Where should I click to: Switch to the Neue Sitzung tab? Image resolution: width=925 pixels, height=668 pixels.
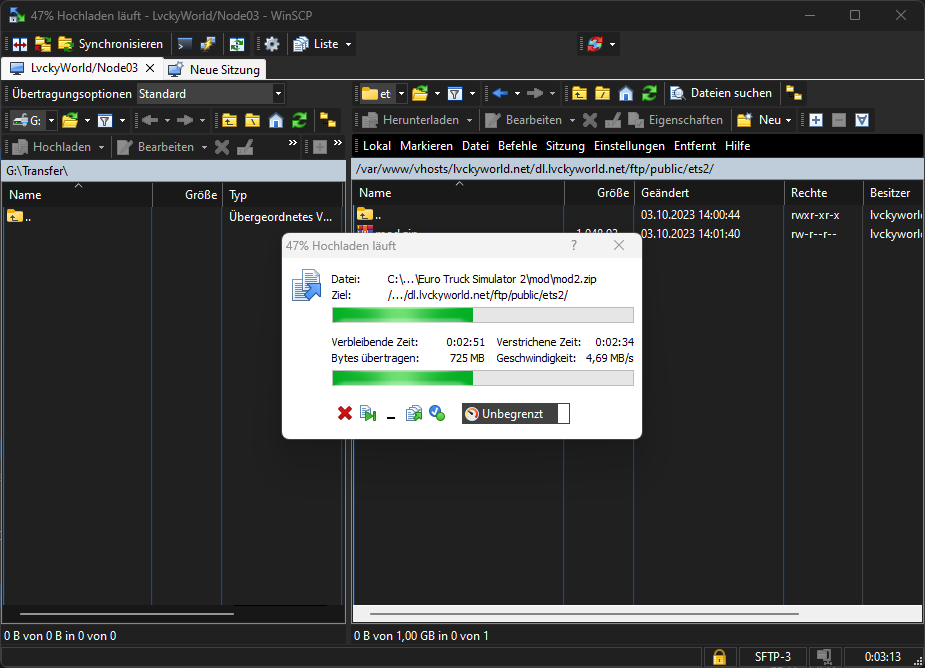click(x=215, y=69)
